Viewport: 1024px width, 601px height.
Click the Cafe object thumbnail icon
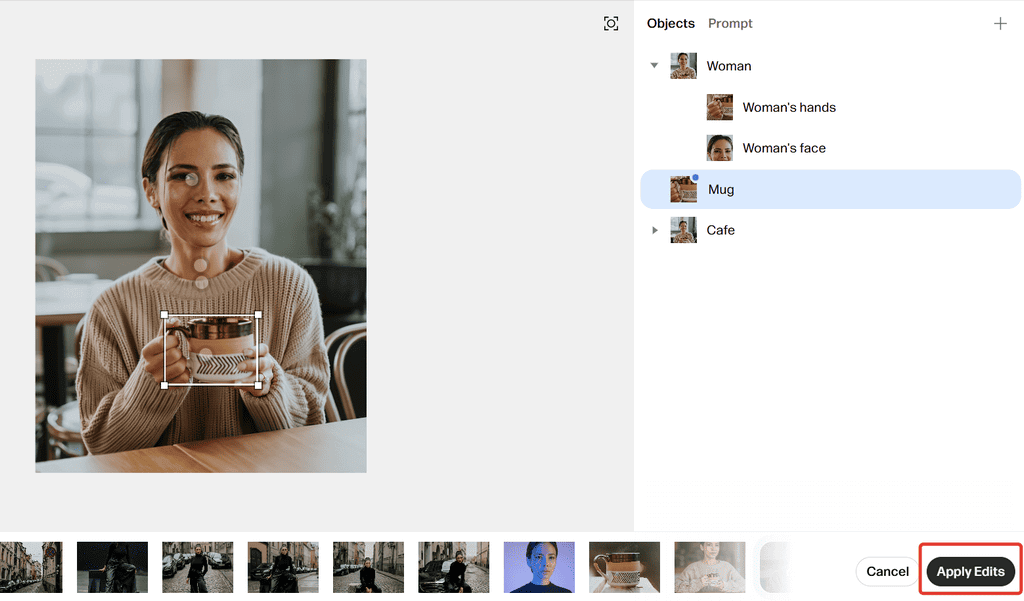(x=684, y=230)
